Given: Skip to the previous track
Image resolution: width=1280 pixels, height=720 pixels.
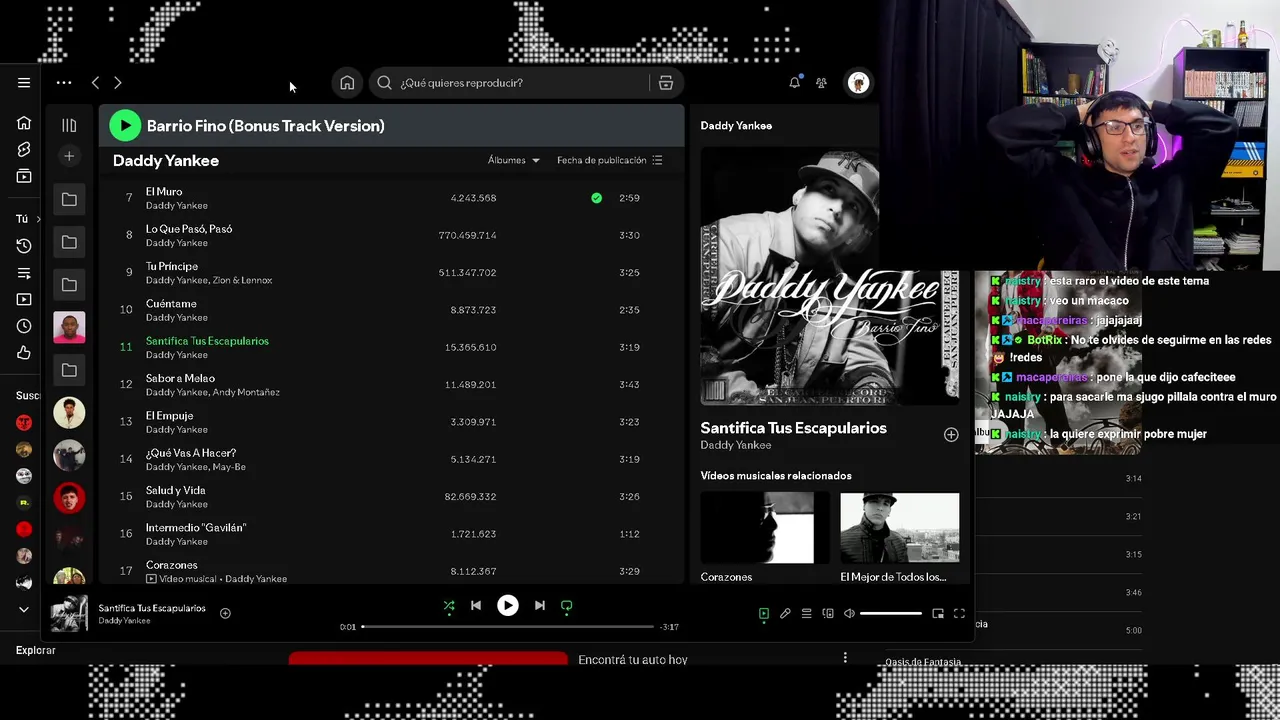Looking at the screenshot, I should 476,605.
